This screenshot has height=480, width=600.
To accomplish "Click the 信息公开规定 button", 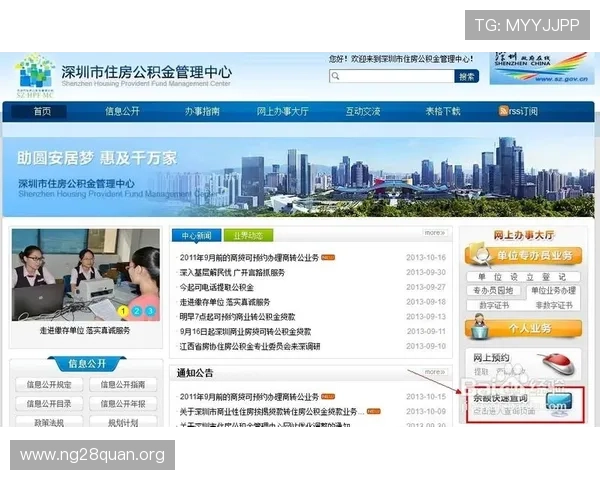I will (49, 385).
